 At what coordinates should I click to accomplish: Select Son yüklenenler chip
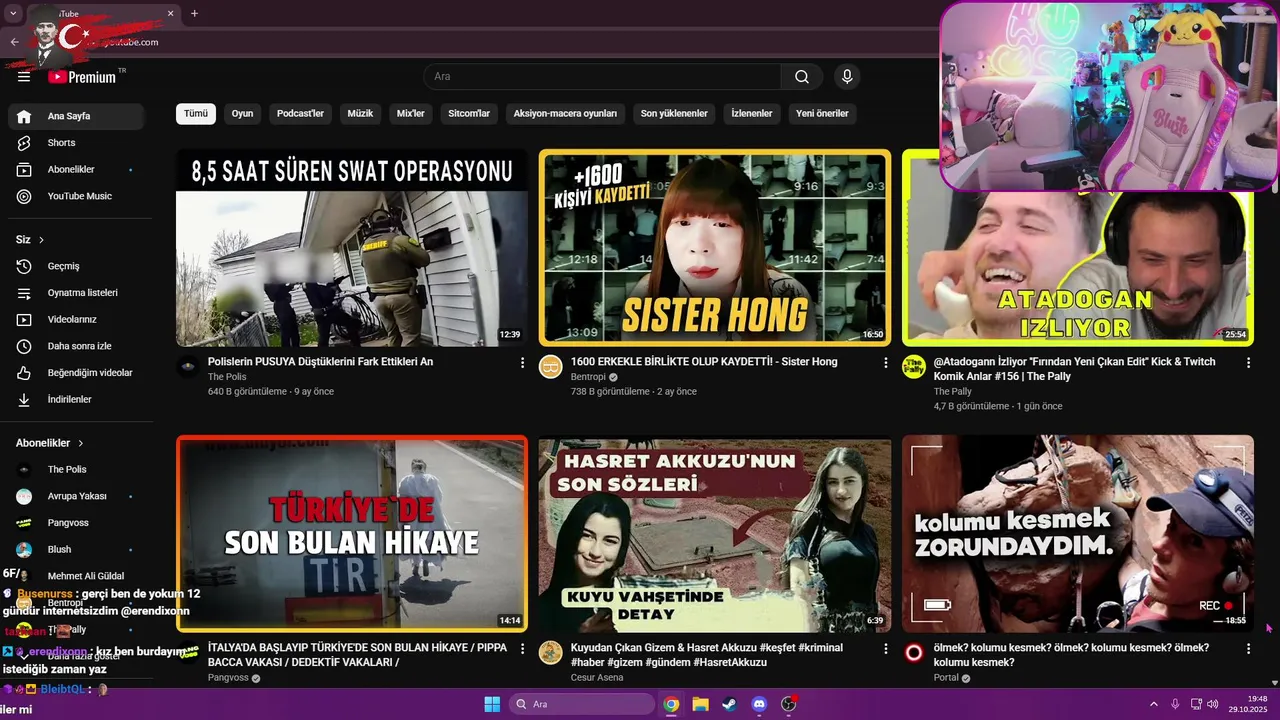(x=674, y=114)
